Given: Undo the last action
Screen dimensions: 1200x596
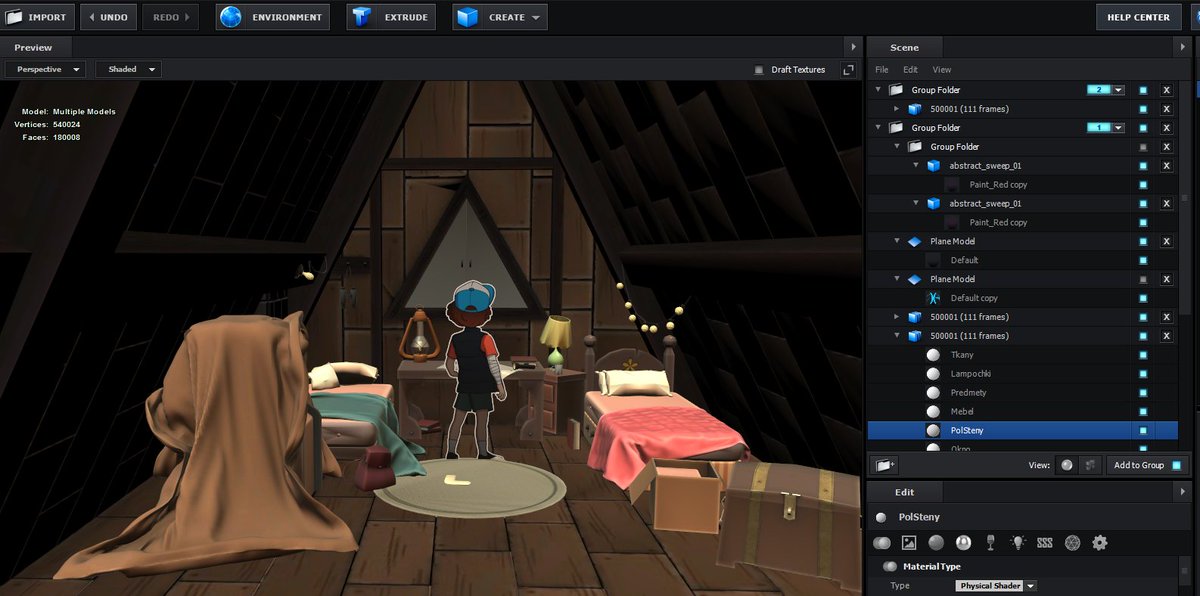Looking at the screenshot, I should (x=108, y=17).
